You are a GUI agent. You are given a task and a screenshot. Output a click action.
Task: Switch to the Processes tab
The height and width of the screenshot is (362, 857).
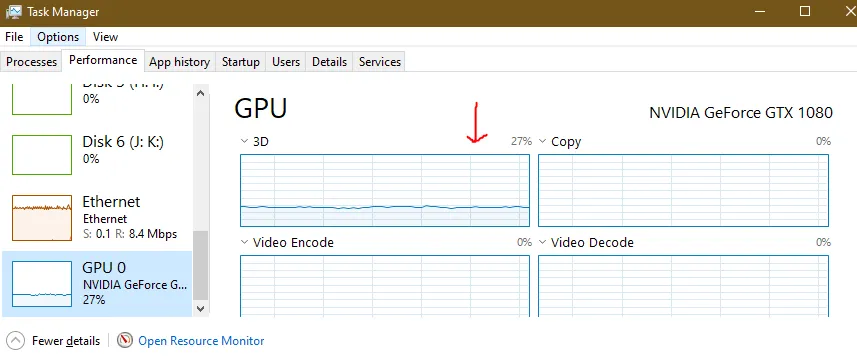coord(31,62)
